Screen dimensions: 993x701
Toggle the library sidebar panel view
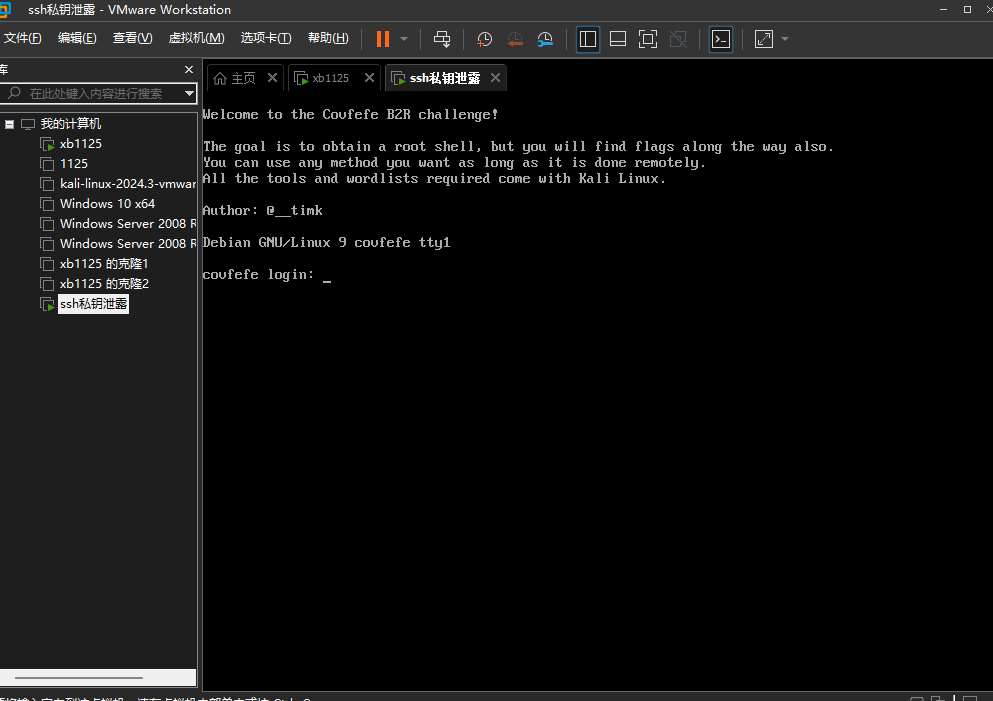pyautogui.click(x=588, y=39)
